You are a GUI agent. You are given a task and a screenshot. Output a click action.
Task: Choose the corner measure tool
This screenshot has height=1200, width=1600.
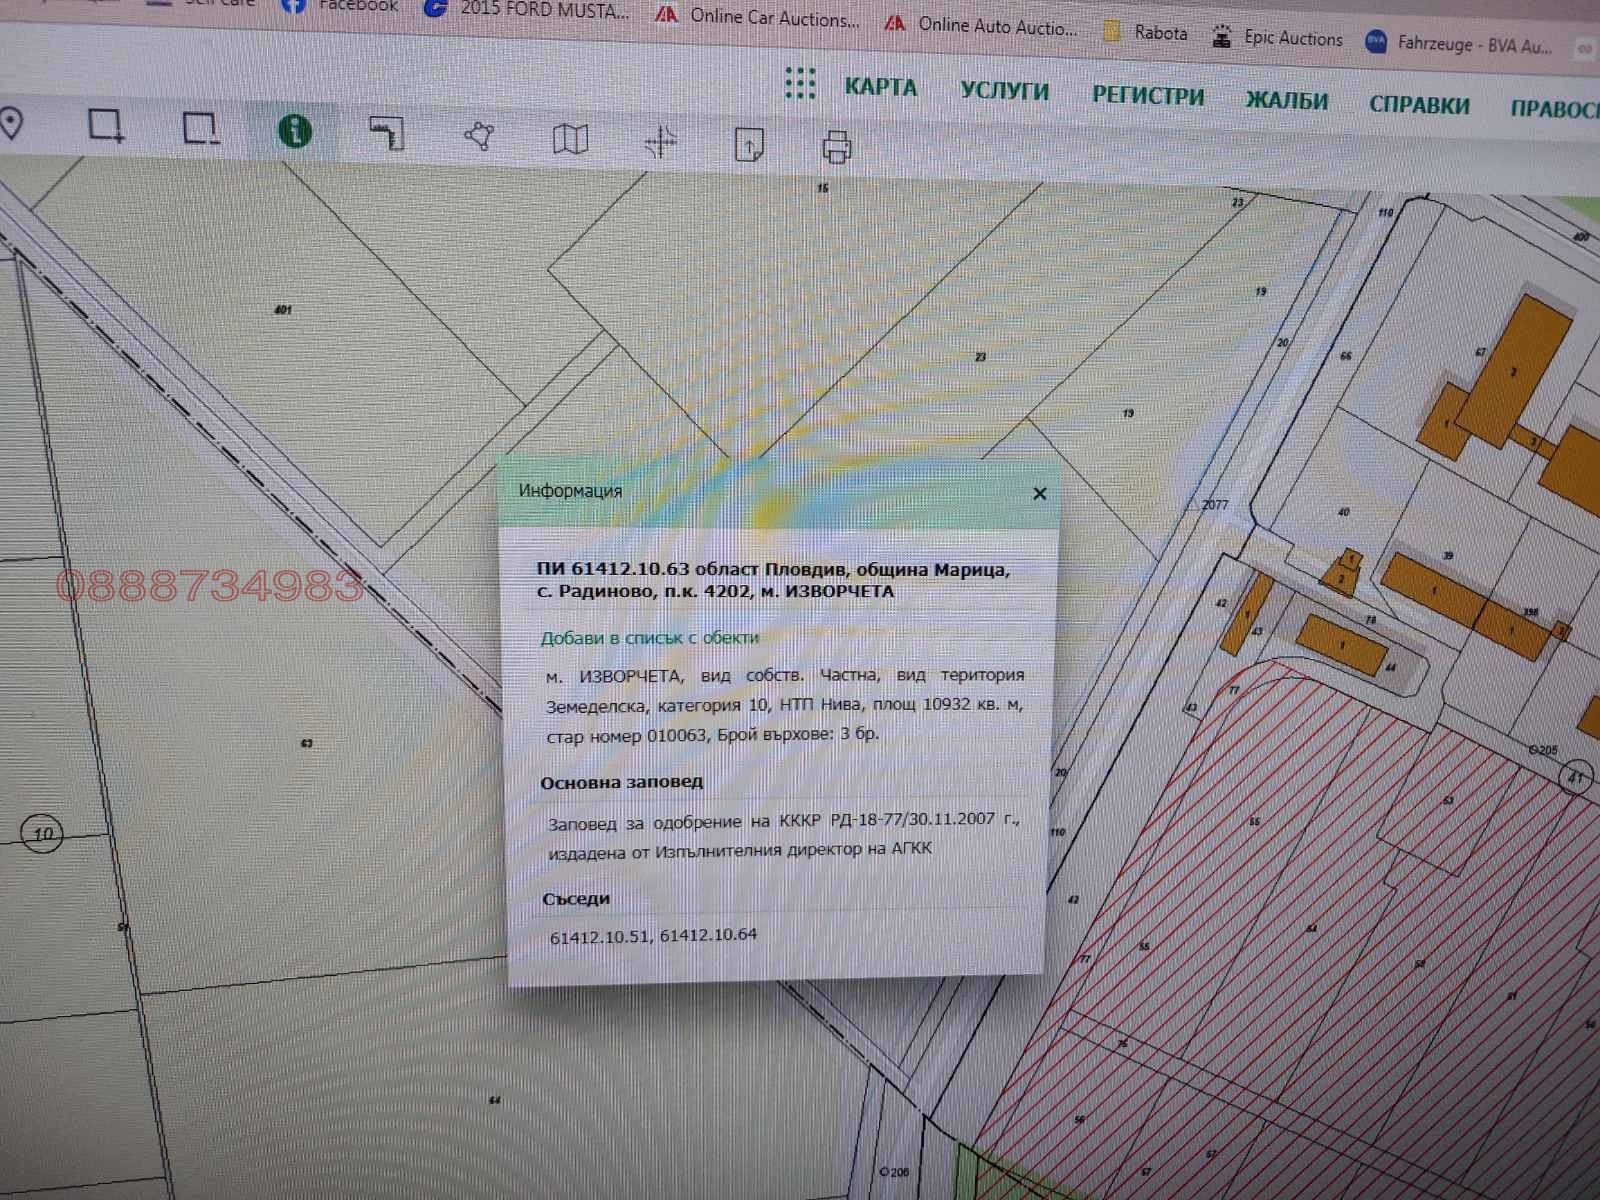point(386,133)
